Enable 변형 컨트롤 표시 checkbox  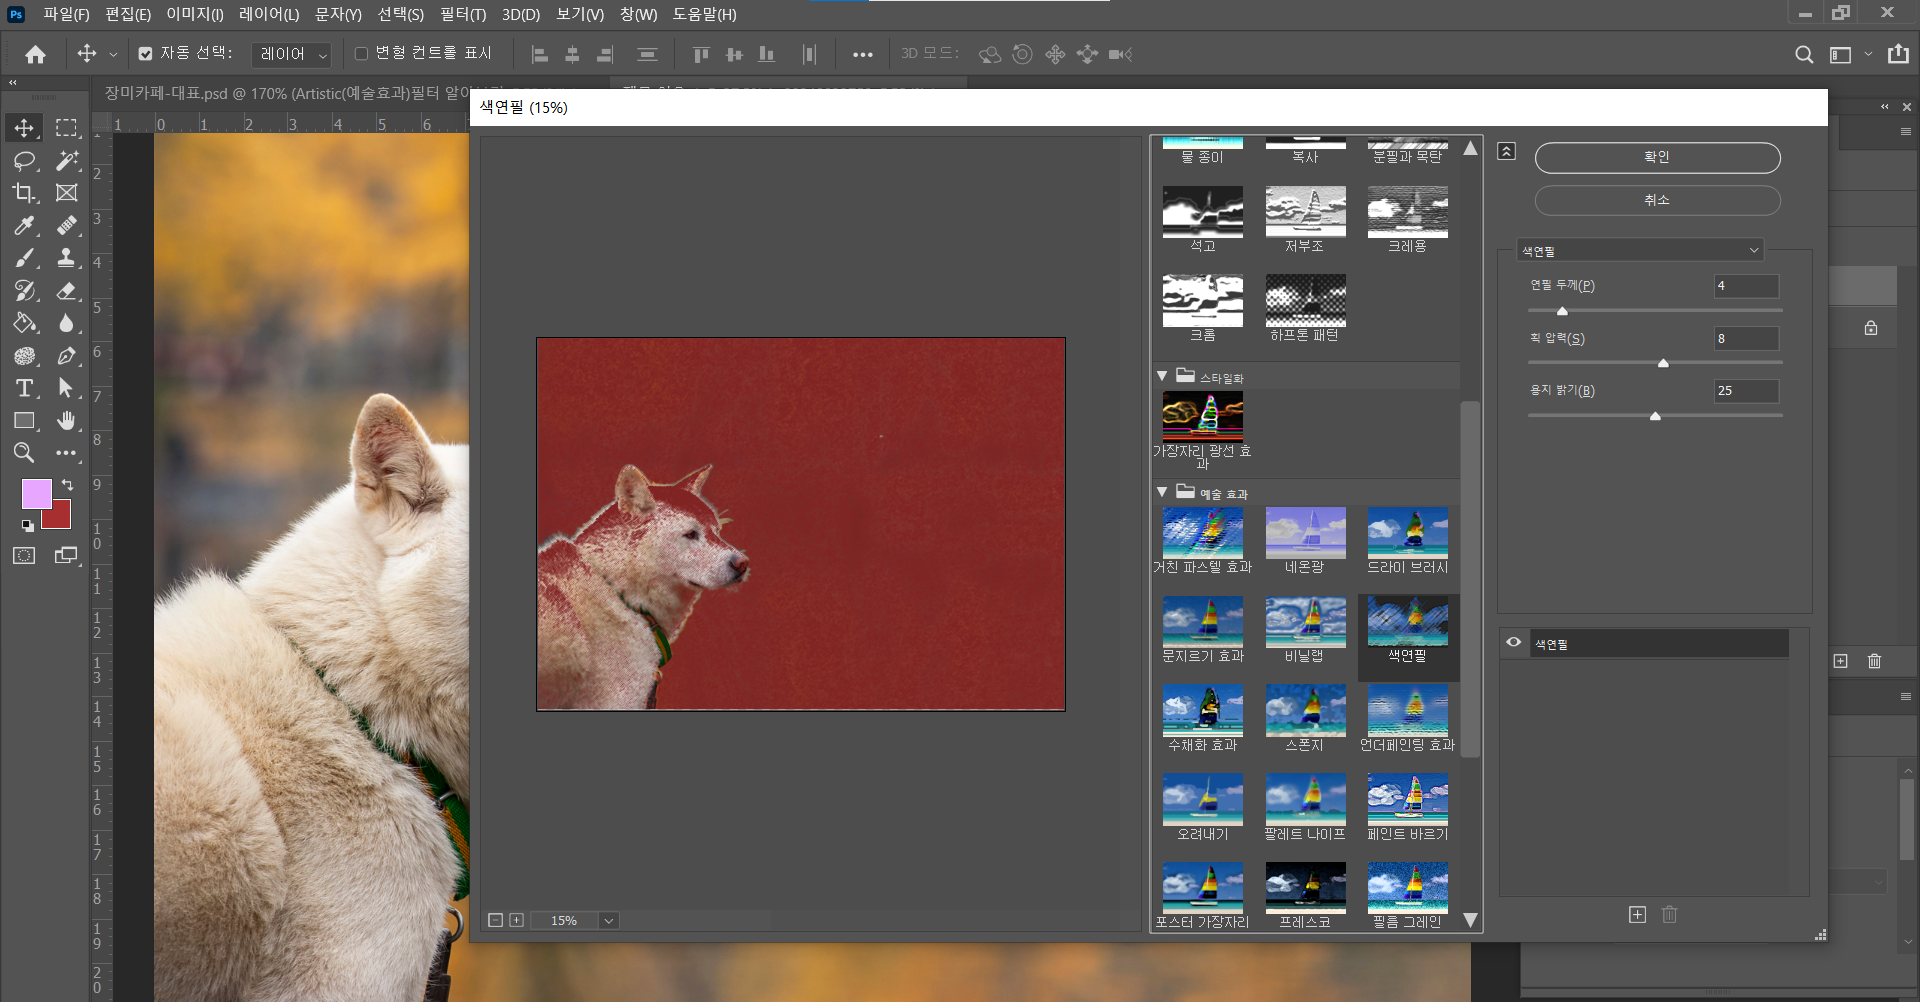361,54
